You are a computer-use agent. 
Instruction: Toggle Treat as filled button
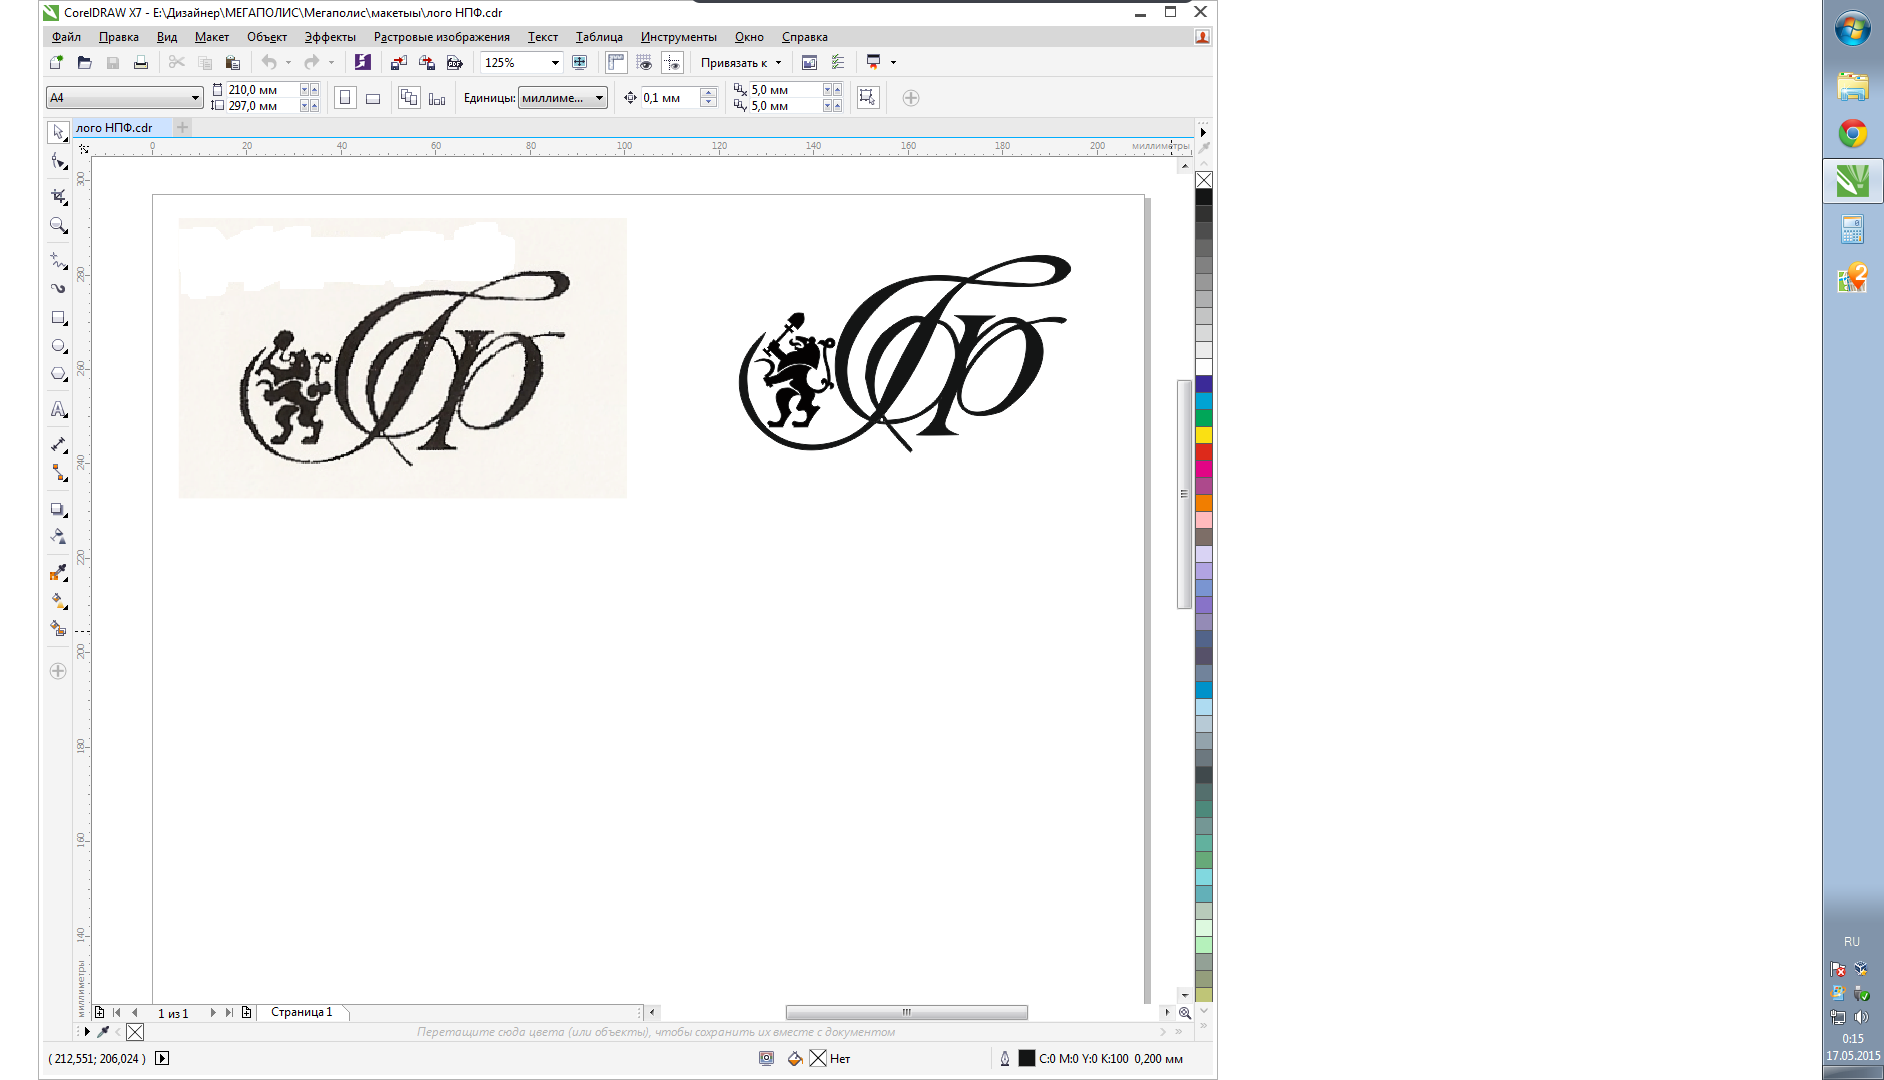click(868, 98)
